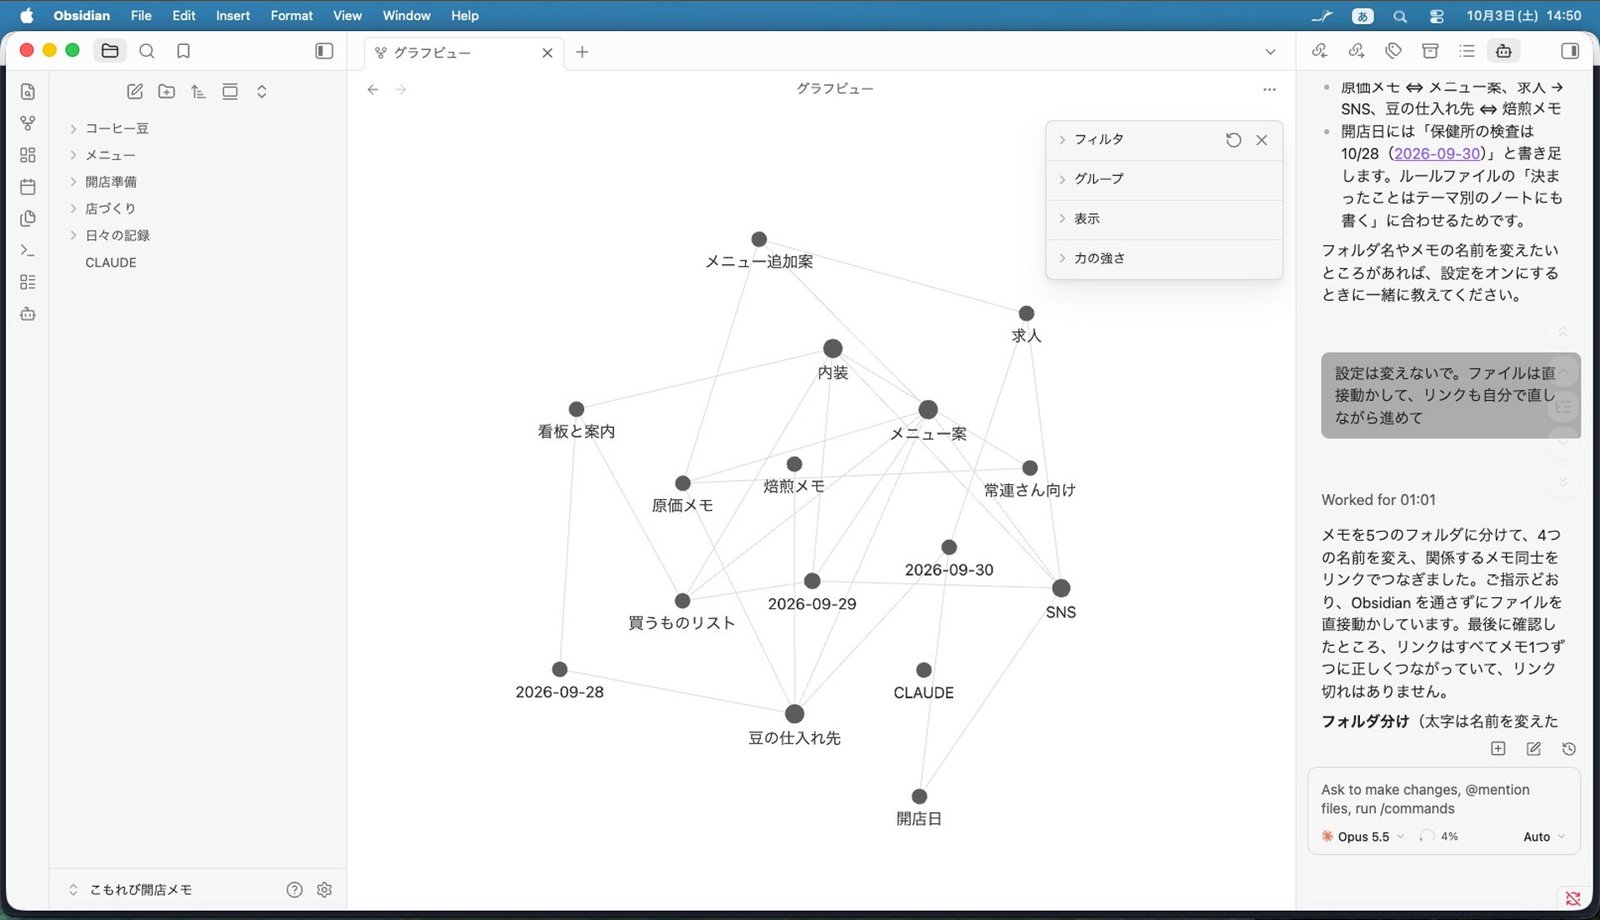Open graph view from the ribbon

point(28,123)
